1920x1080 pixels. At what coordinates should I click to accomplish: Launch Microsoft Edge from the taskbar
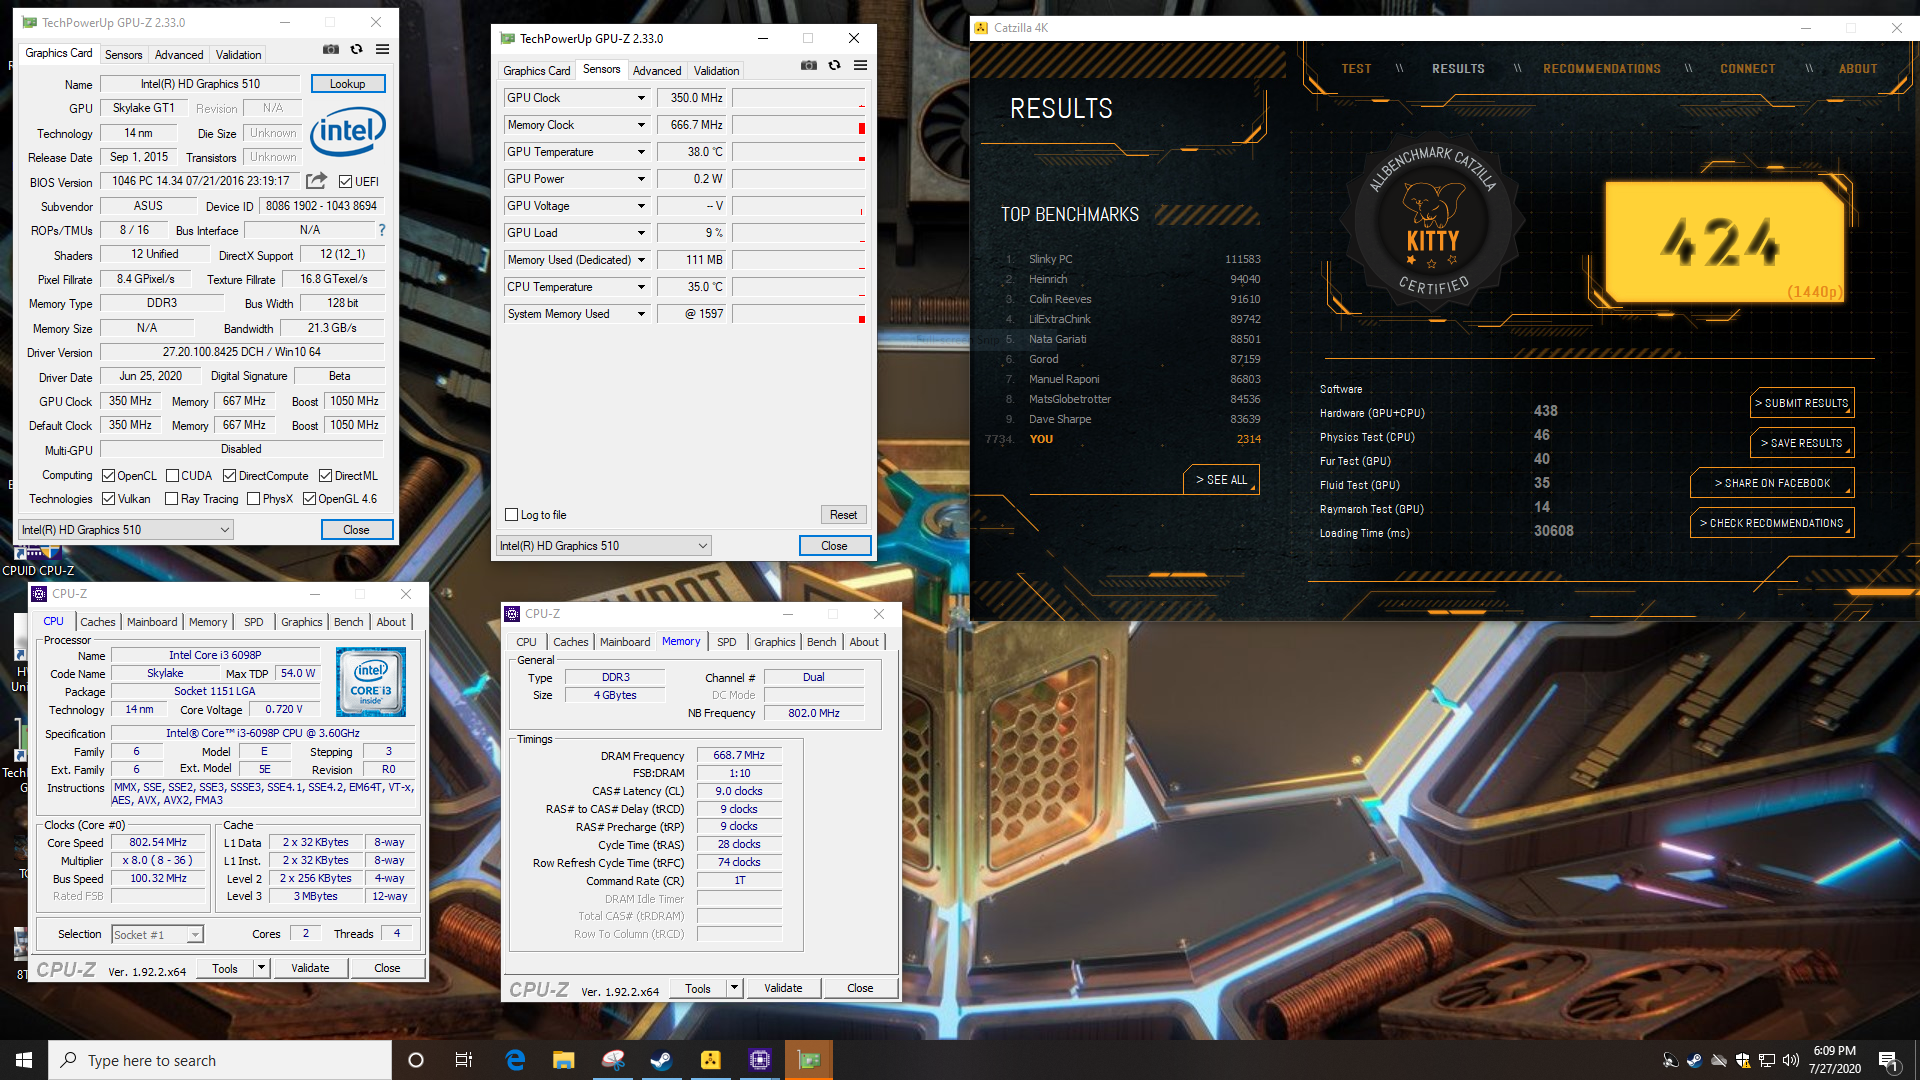click(x=515, y=1060)
